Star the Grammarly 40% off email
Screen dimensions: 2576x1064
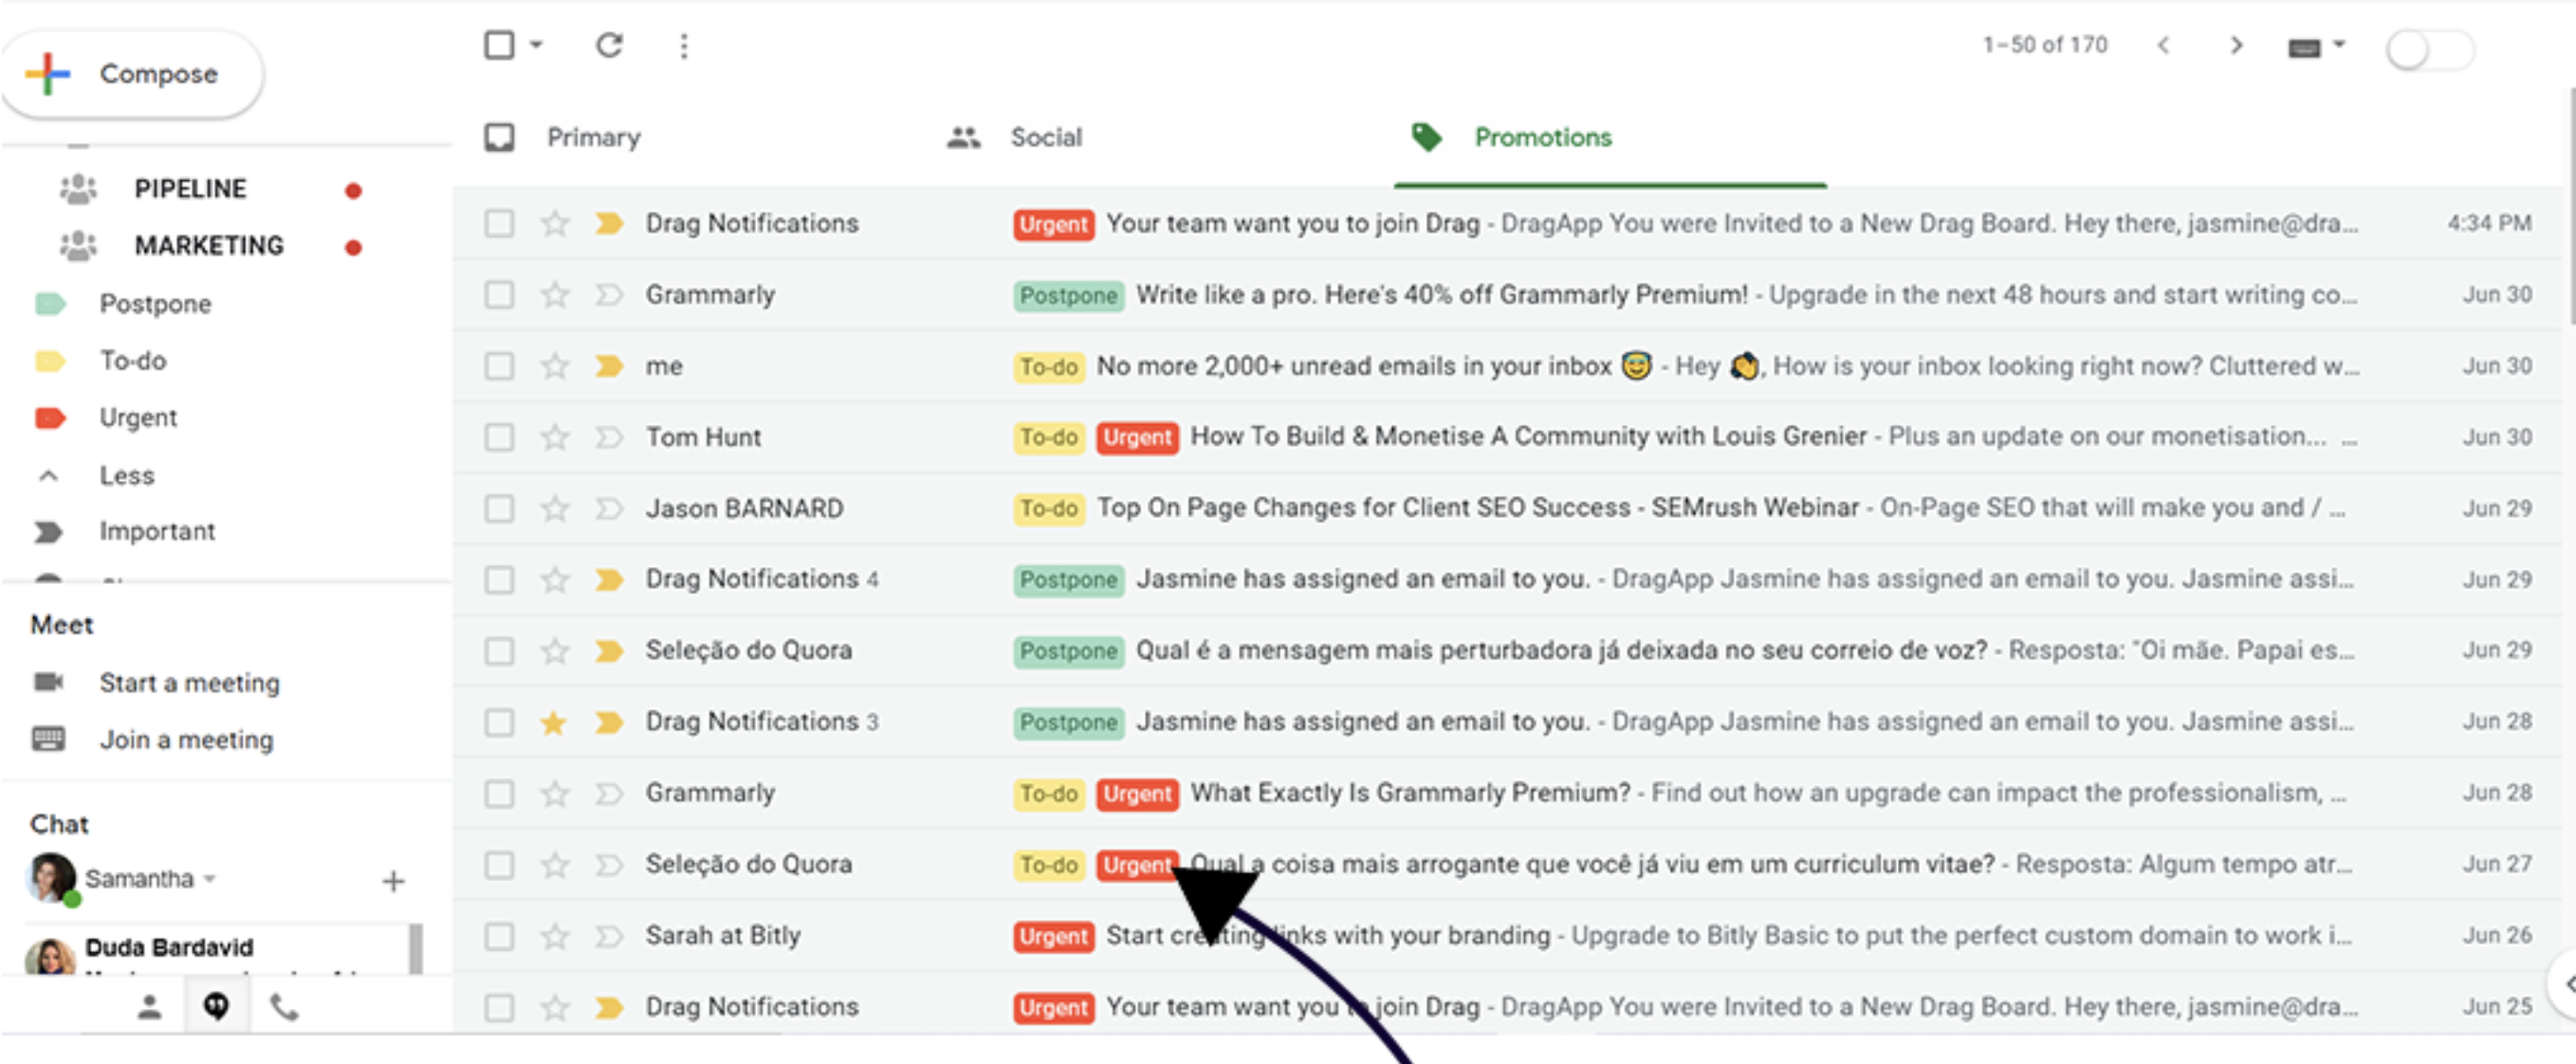[555, 295]
